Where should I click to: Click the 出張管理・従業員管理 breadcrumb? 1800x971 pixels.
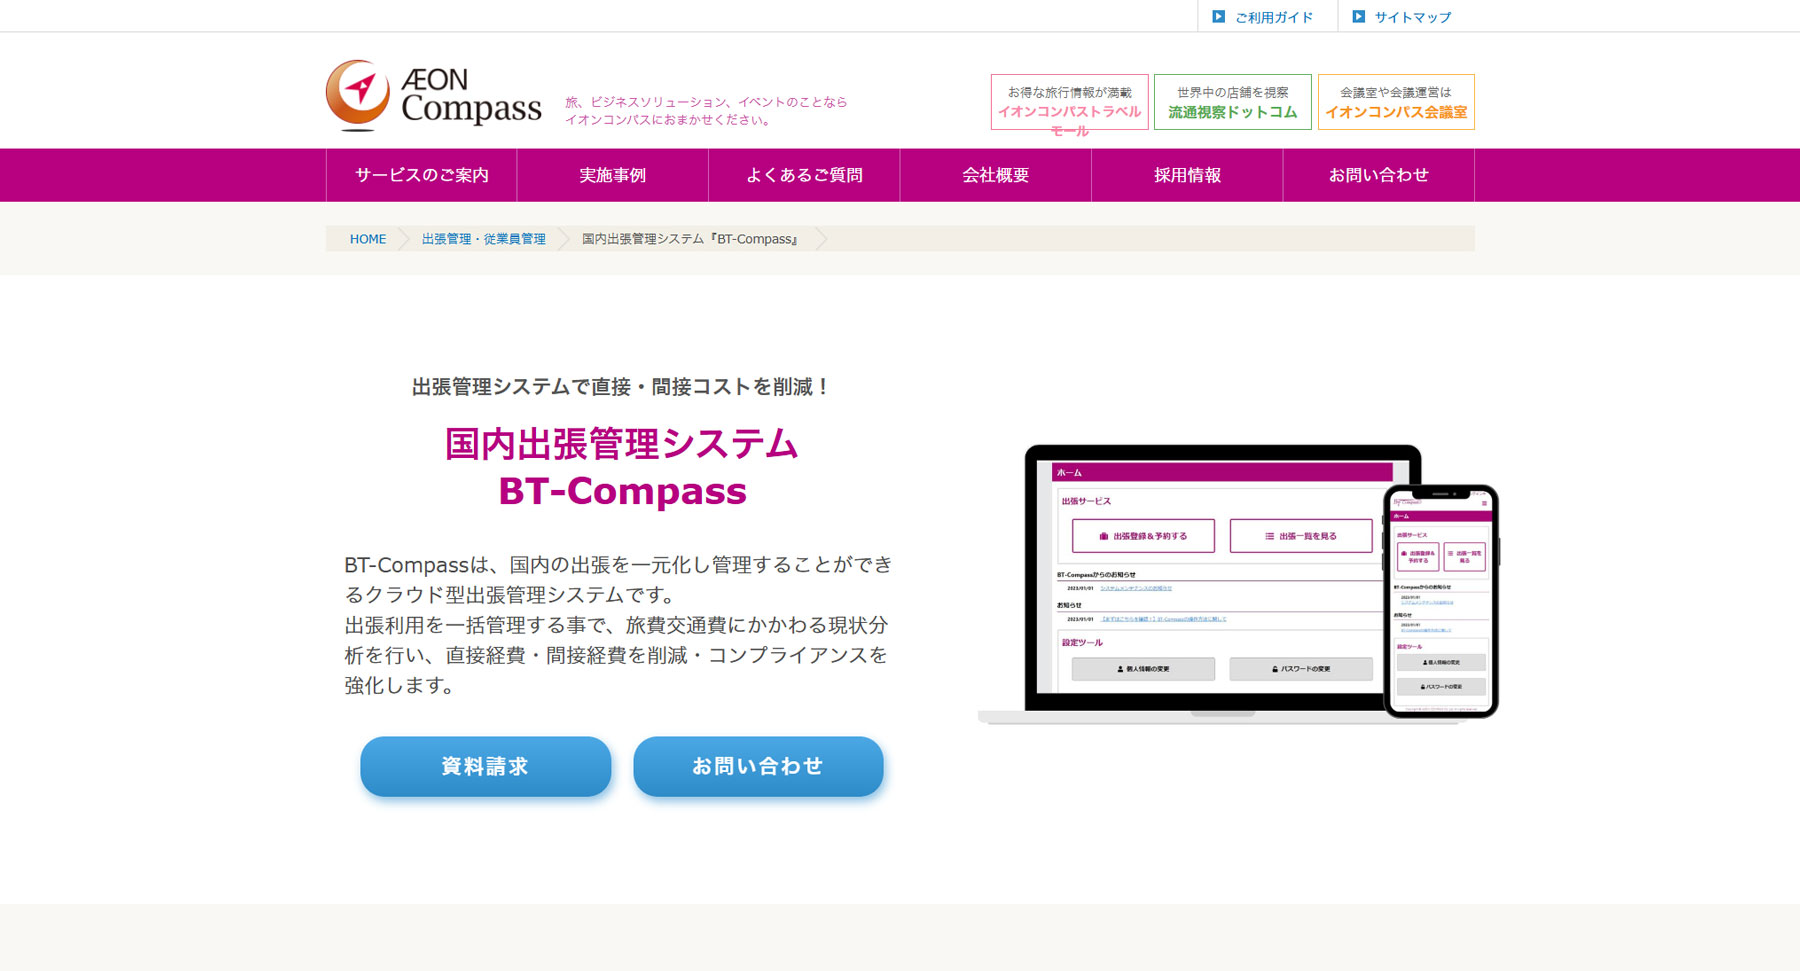484,239
